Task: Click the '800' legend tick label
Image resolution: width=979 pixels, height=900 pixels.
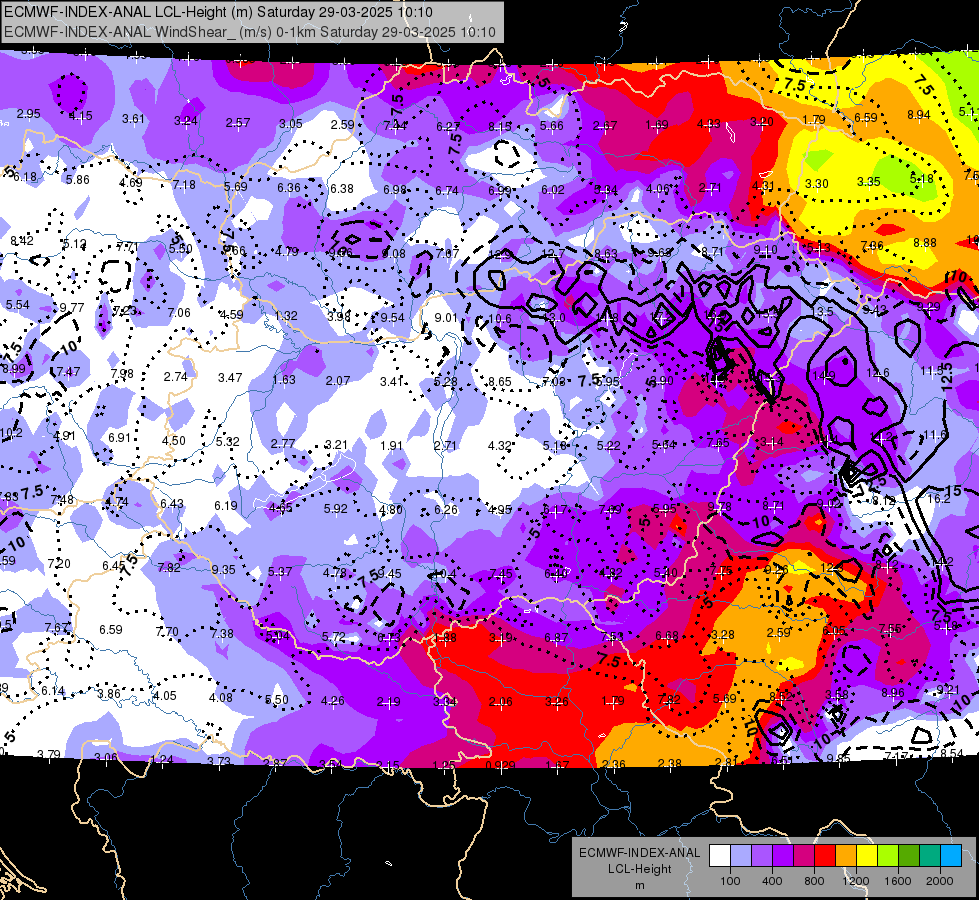Action: (x=814, y=881)
